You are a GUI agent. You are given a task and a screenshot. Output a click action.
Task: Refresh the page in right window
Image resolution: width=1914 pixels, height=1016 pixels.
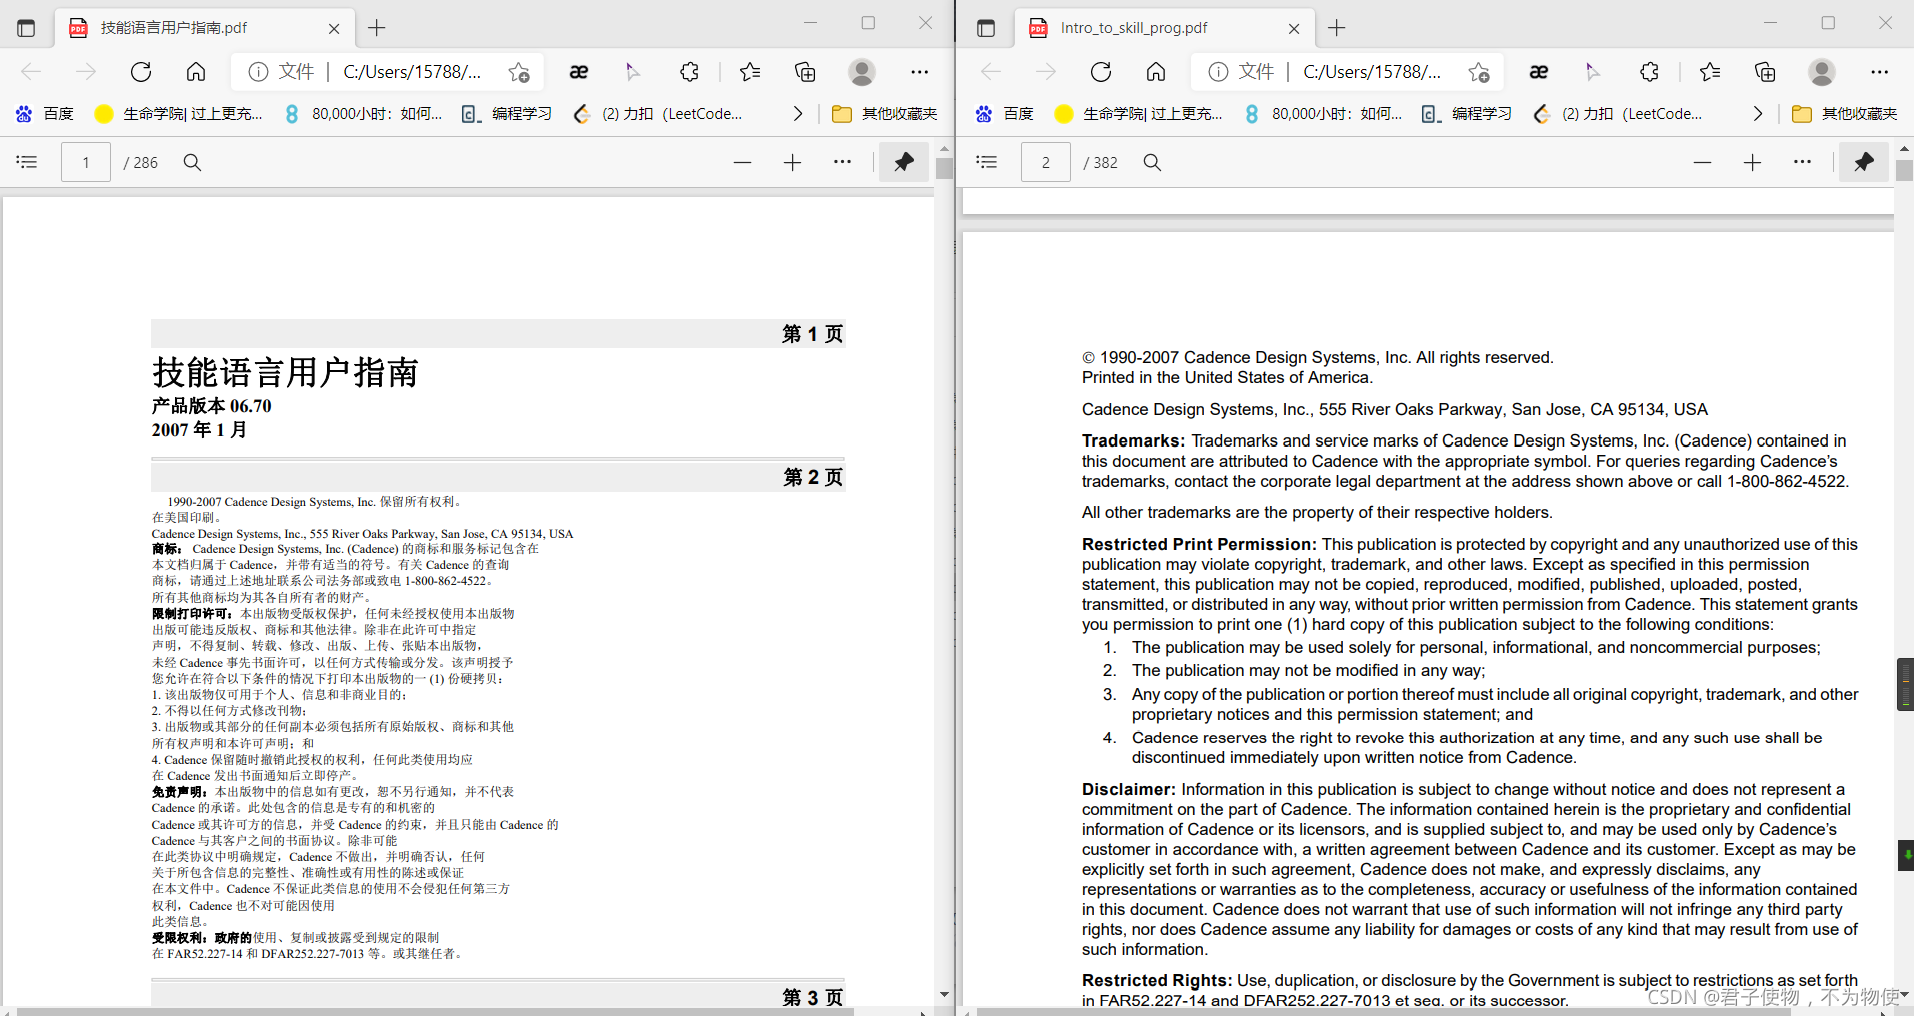1101,72
